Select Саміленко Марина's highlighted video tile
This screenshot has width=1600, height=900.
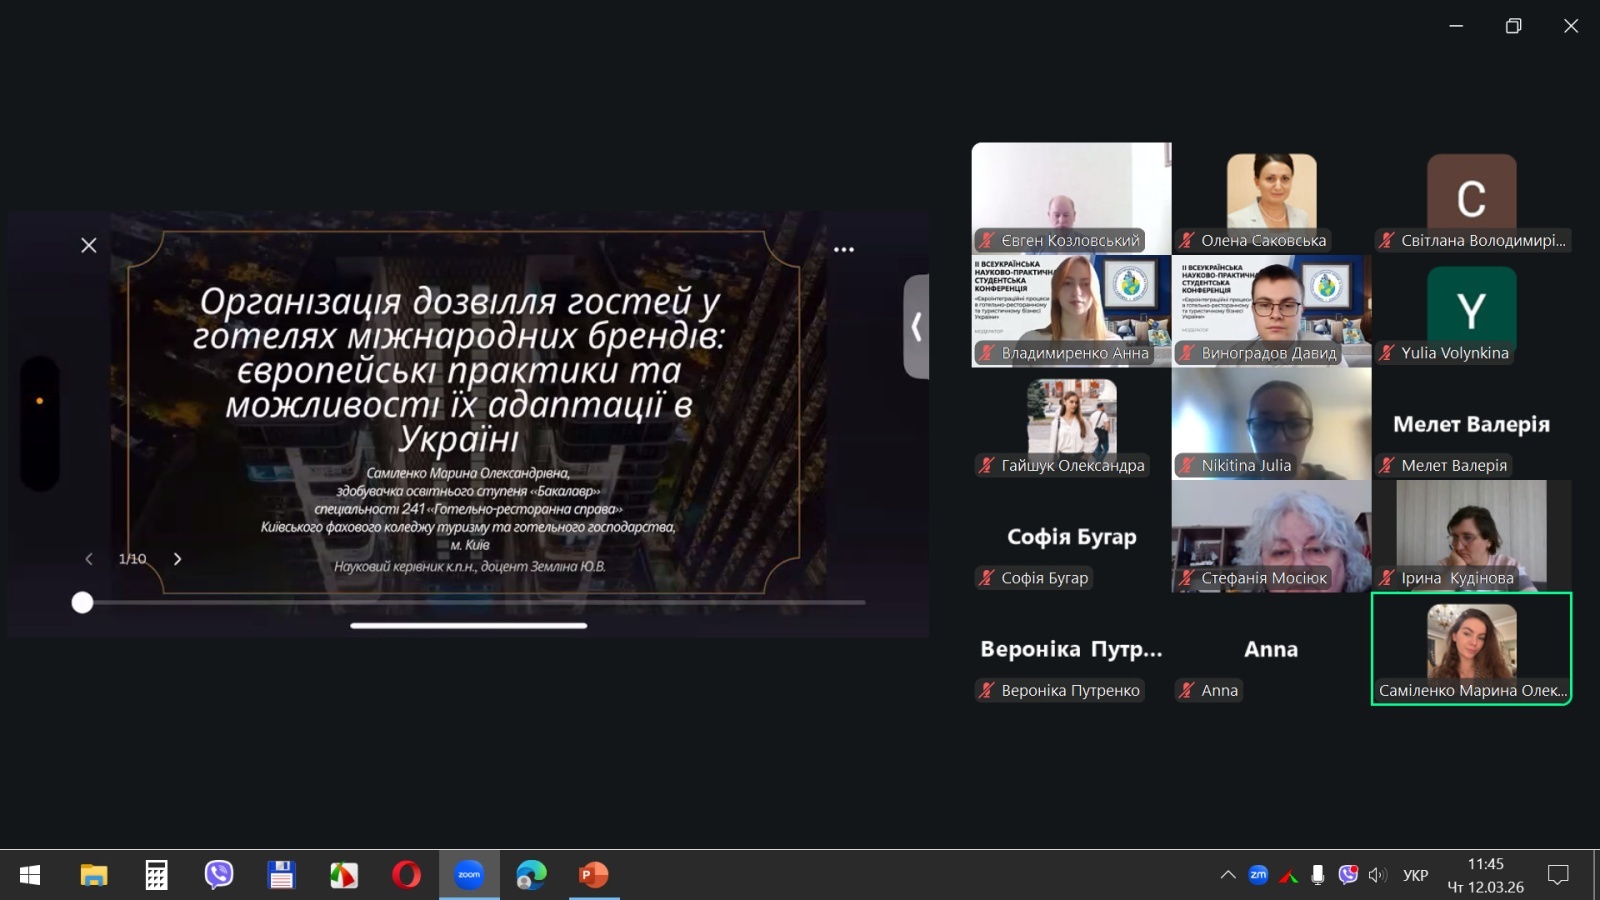coord(1471,648)
